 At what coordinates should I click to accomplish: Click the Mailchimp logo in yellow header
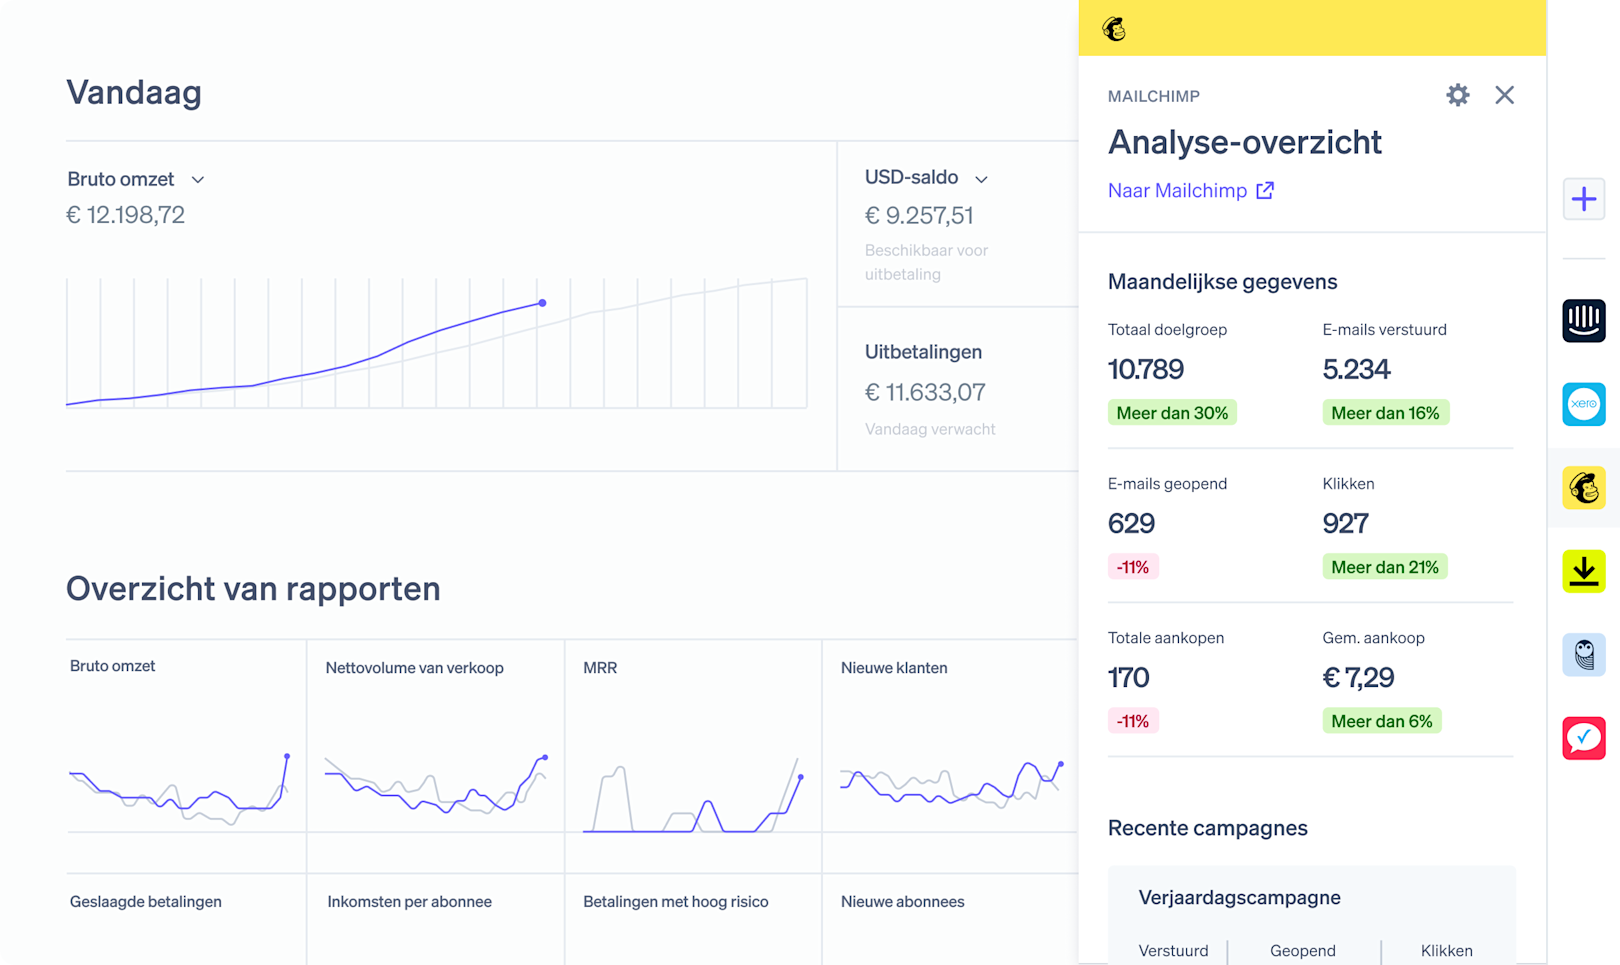point(1114,29)
